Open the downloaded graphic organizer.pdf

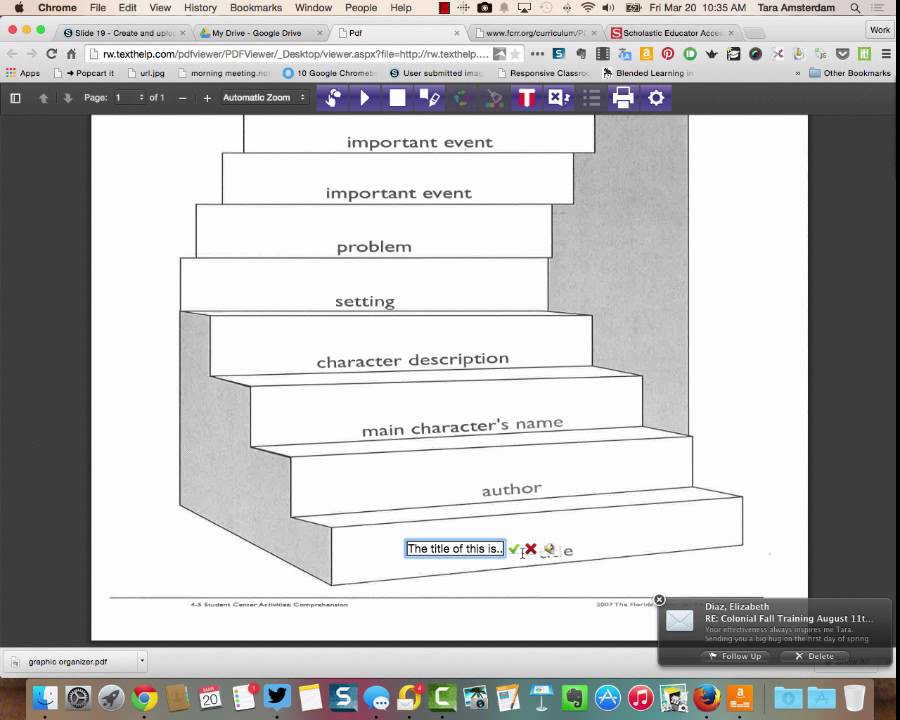tap(68, 661)
